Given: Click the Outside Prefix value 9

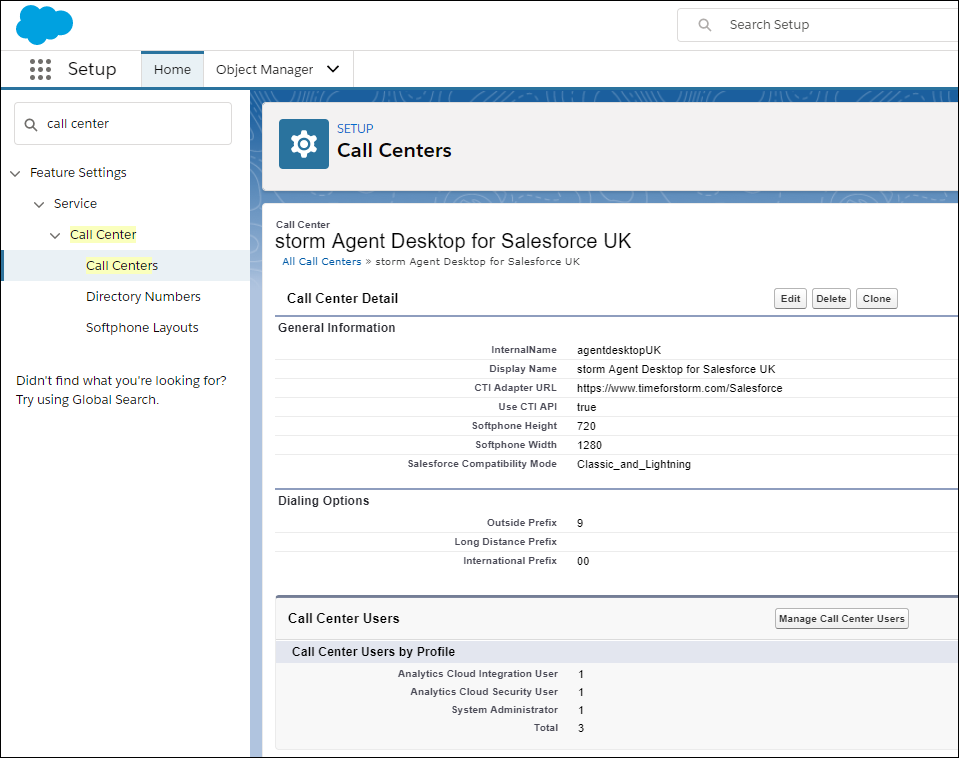Looking at the screenshot, I should (x=580, y=523).
